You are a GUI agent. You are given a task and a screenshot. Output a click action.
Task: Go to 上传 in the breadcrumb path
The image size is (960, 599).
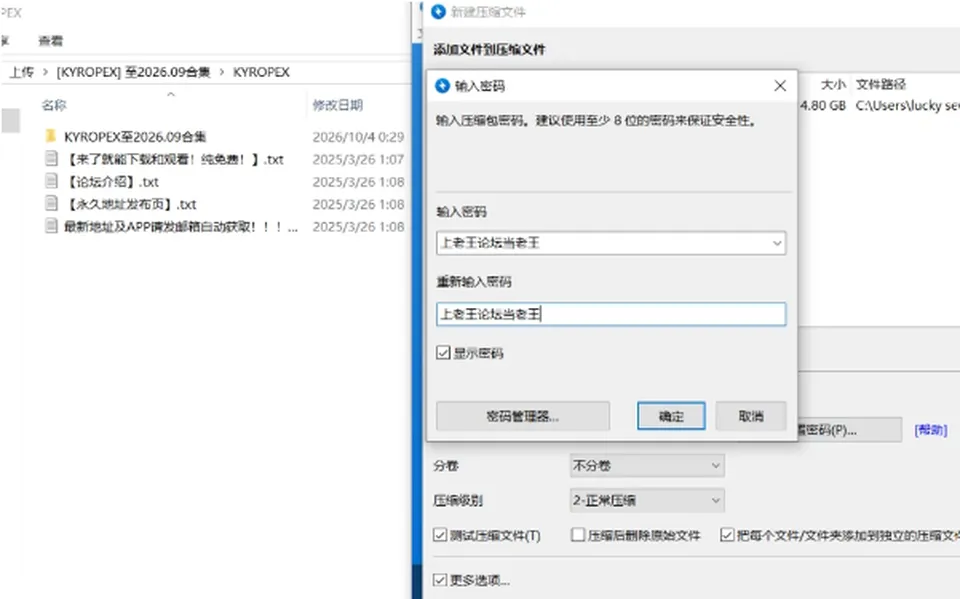tap(21, 72)
